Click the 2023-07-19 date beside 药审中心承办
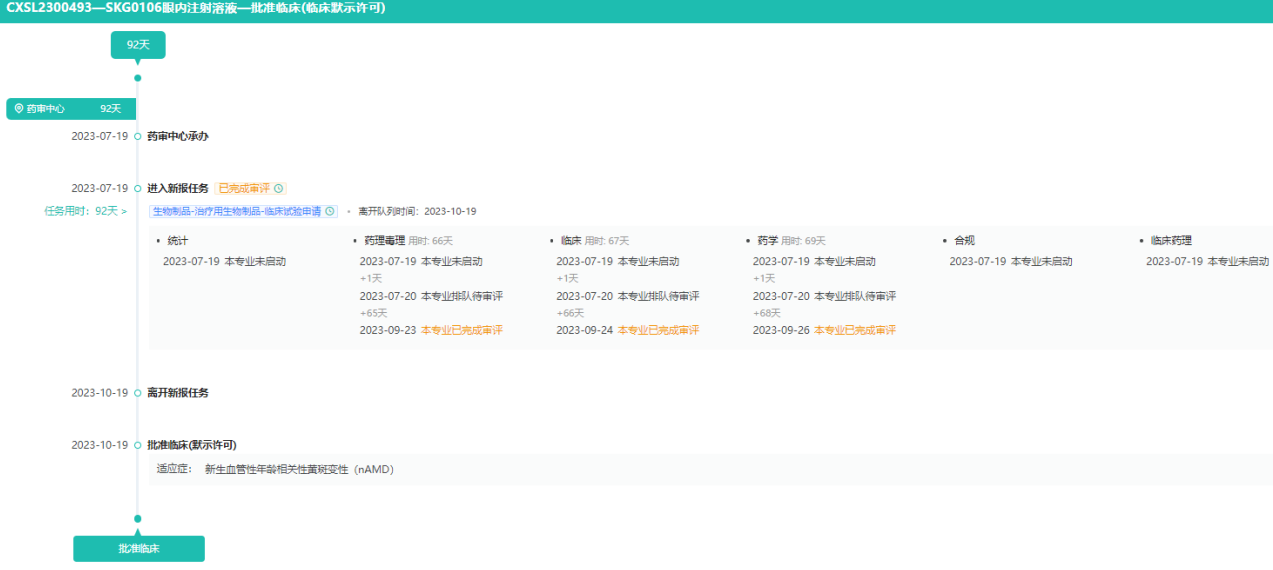1273x570 pixels. 100,136
